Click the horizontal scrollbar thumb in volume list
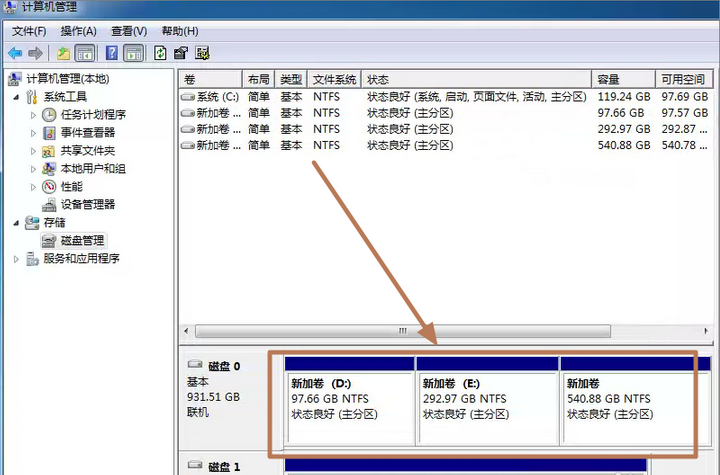 coord(403,331)
